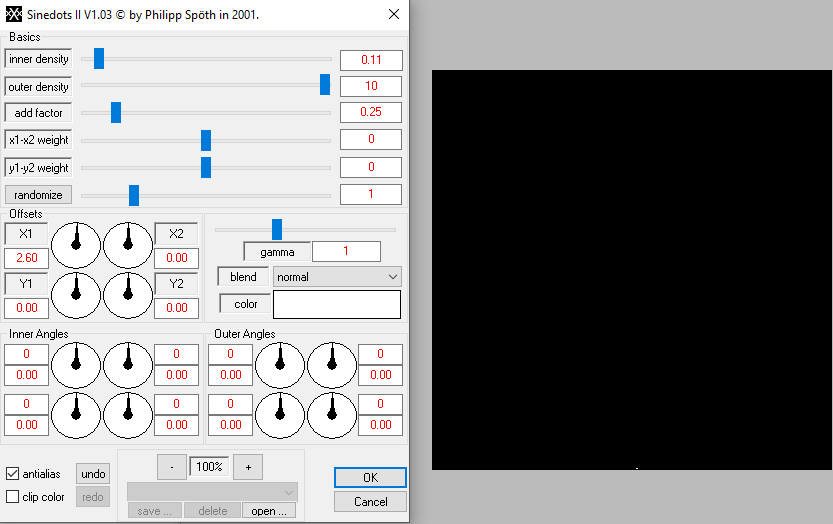
Task: Click the x1-x2 weight value field
Action: [371, 139]
